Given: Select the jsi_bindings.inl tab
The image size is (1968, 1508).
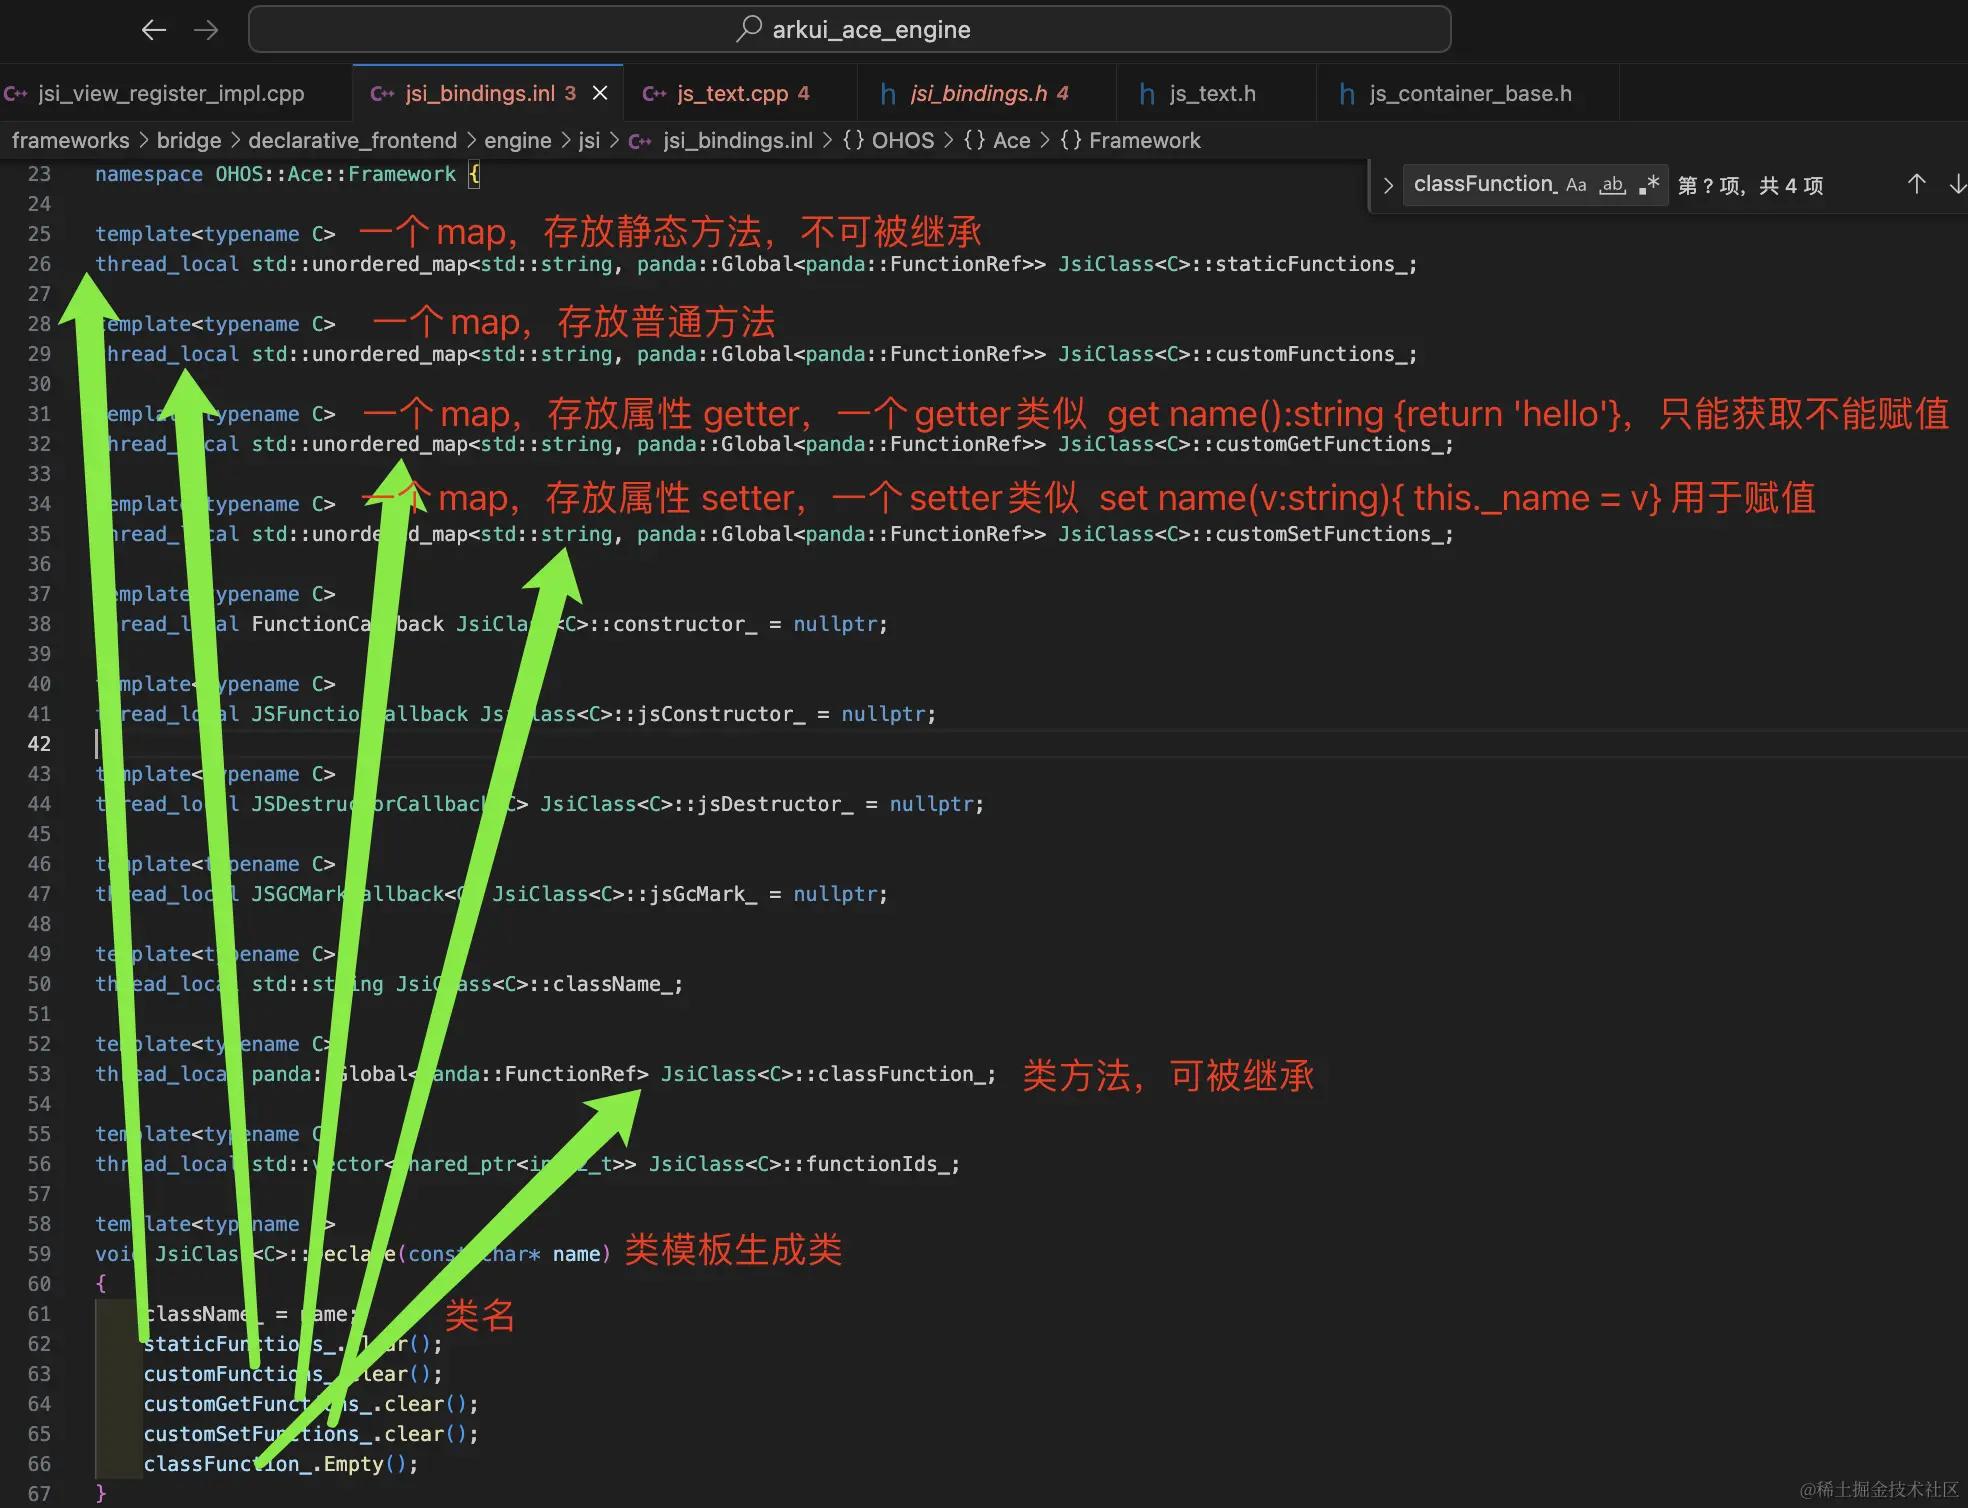Looking at the screenshot, I should click(480, 94).
